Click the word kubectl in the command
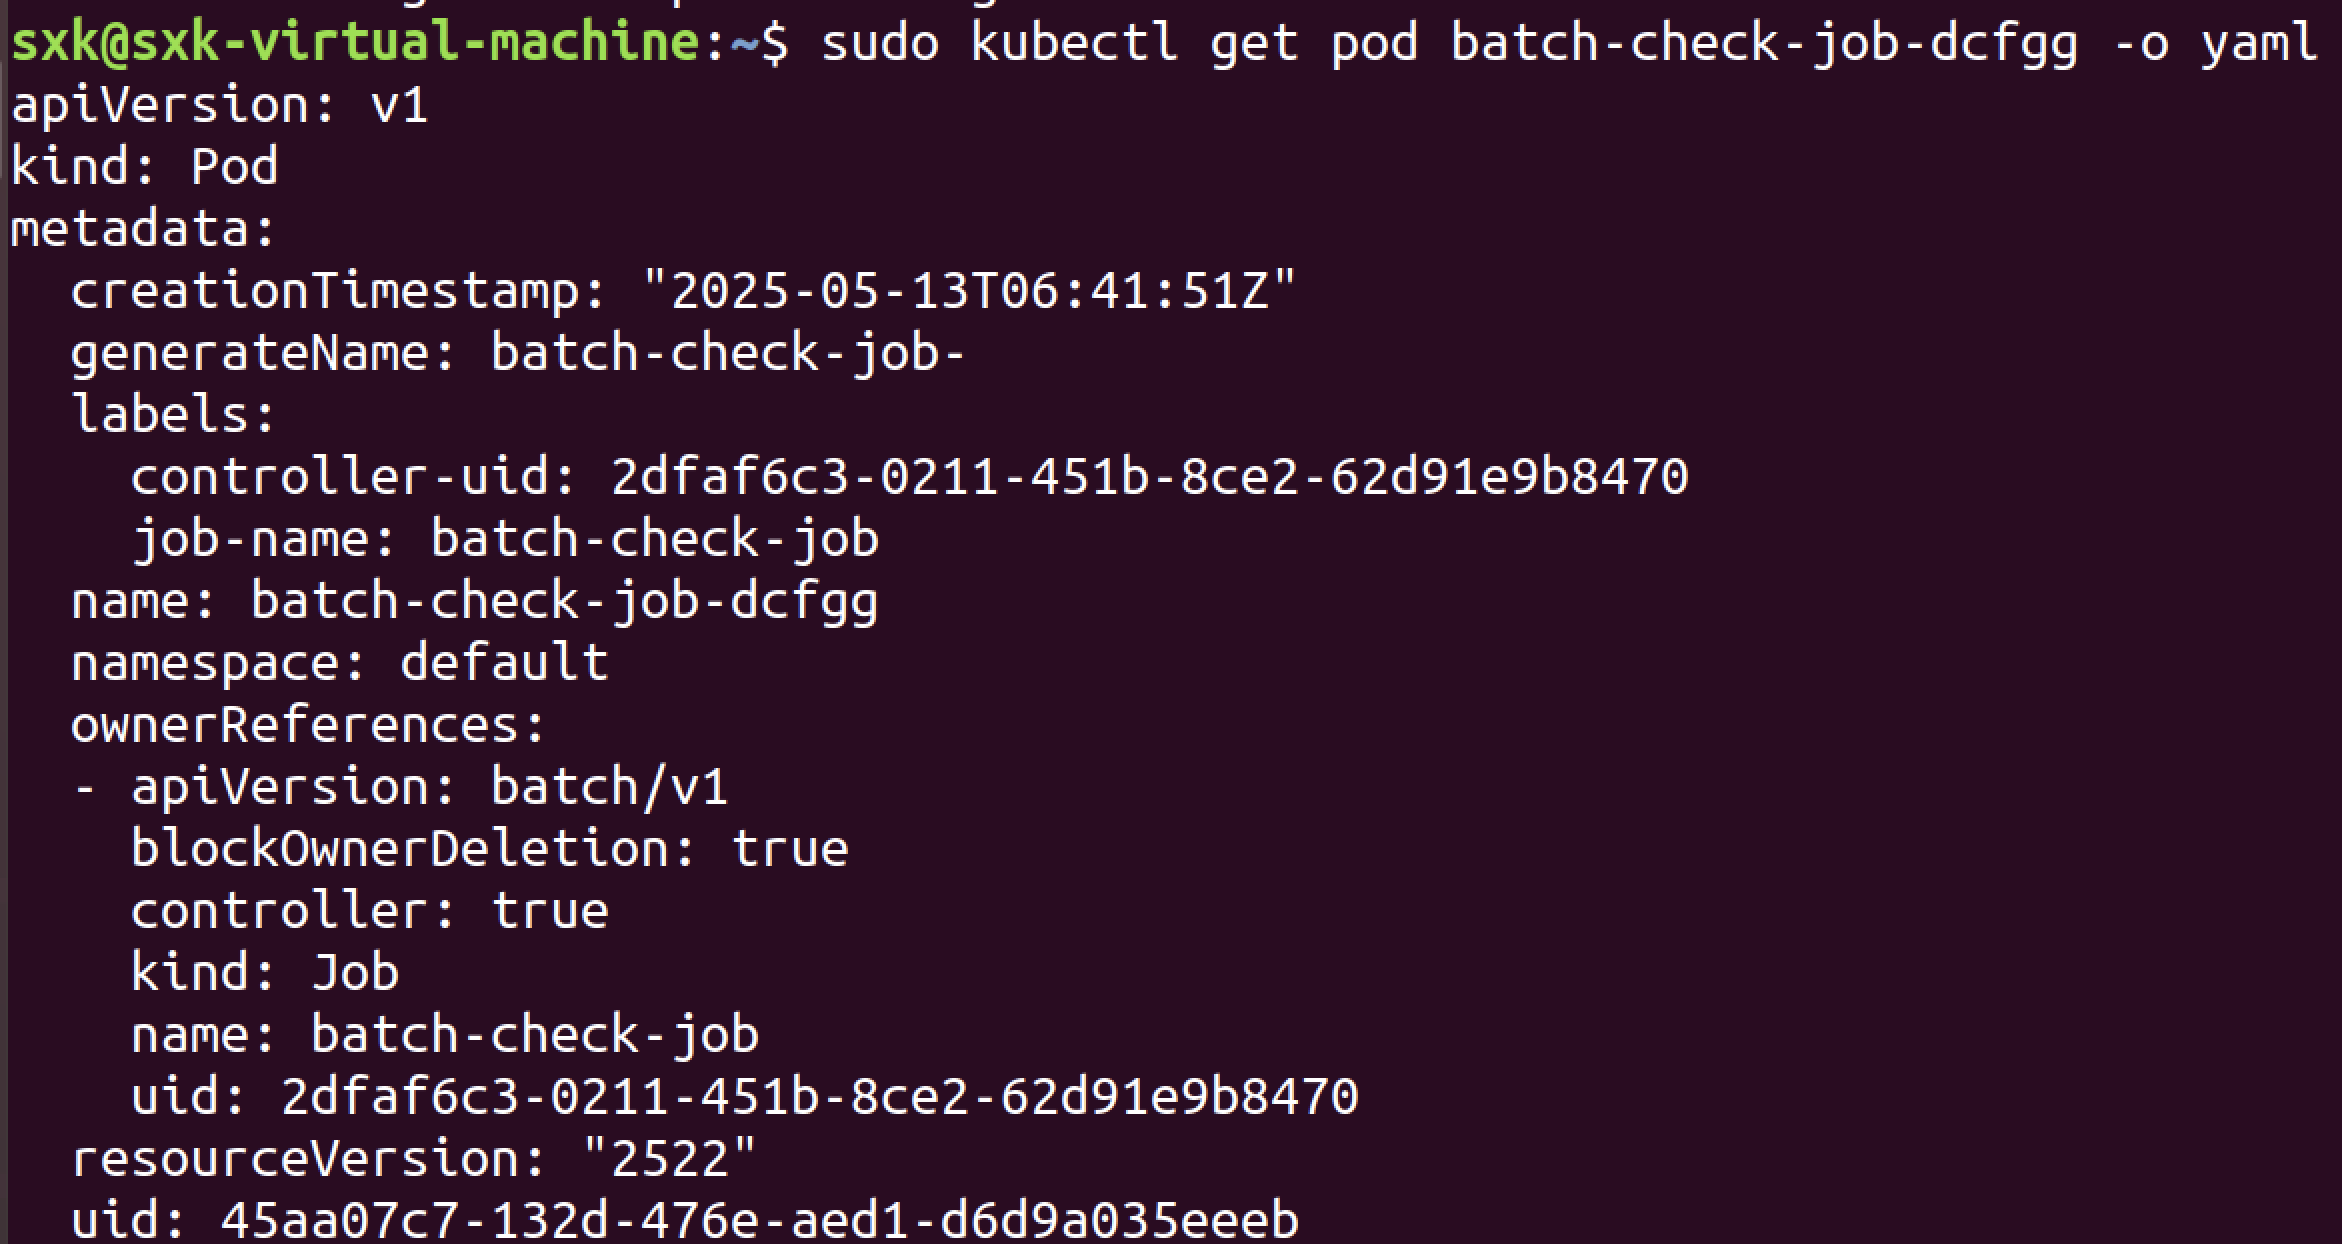 (1073, 43)
